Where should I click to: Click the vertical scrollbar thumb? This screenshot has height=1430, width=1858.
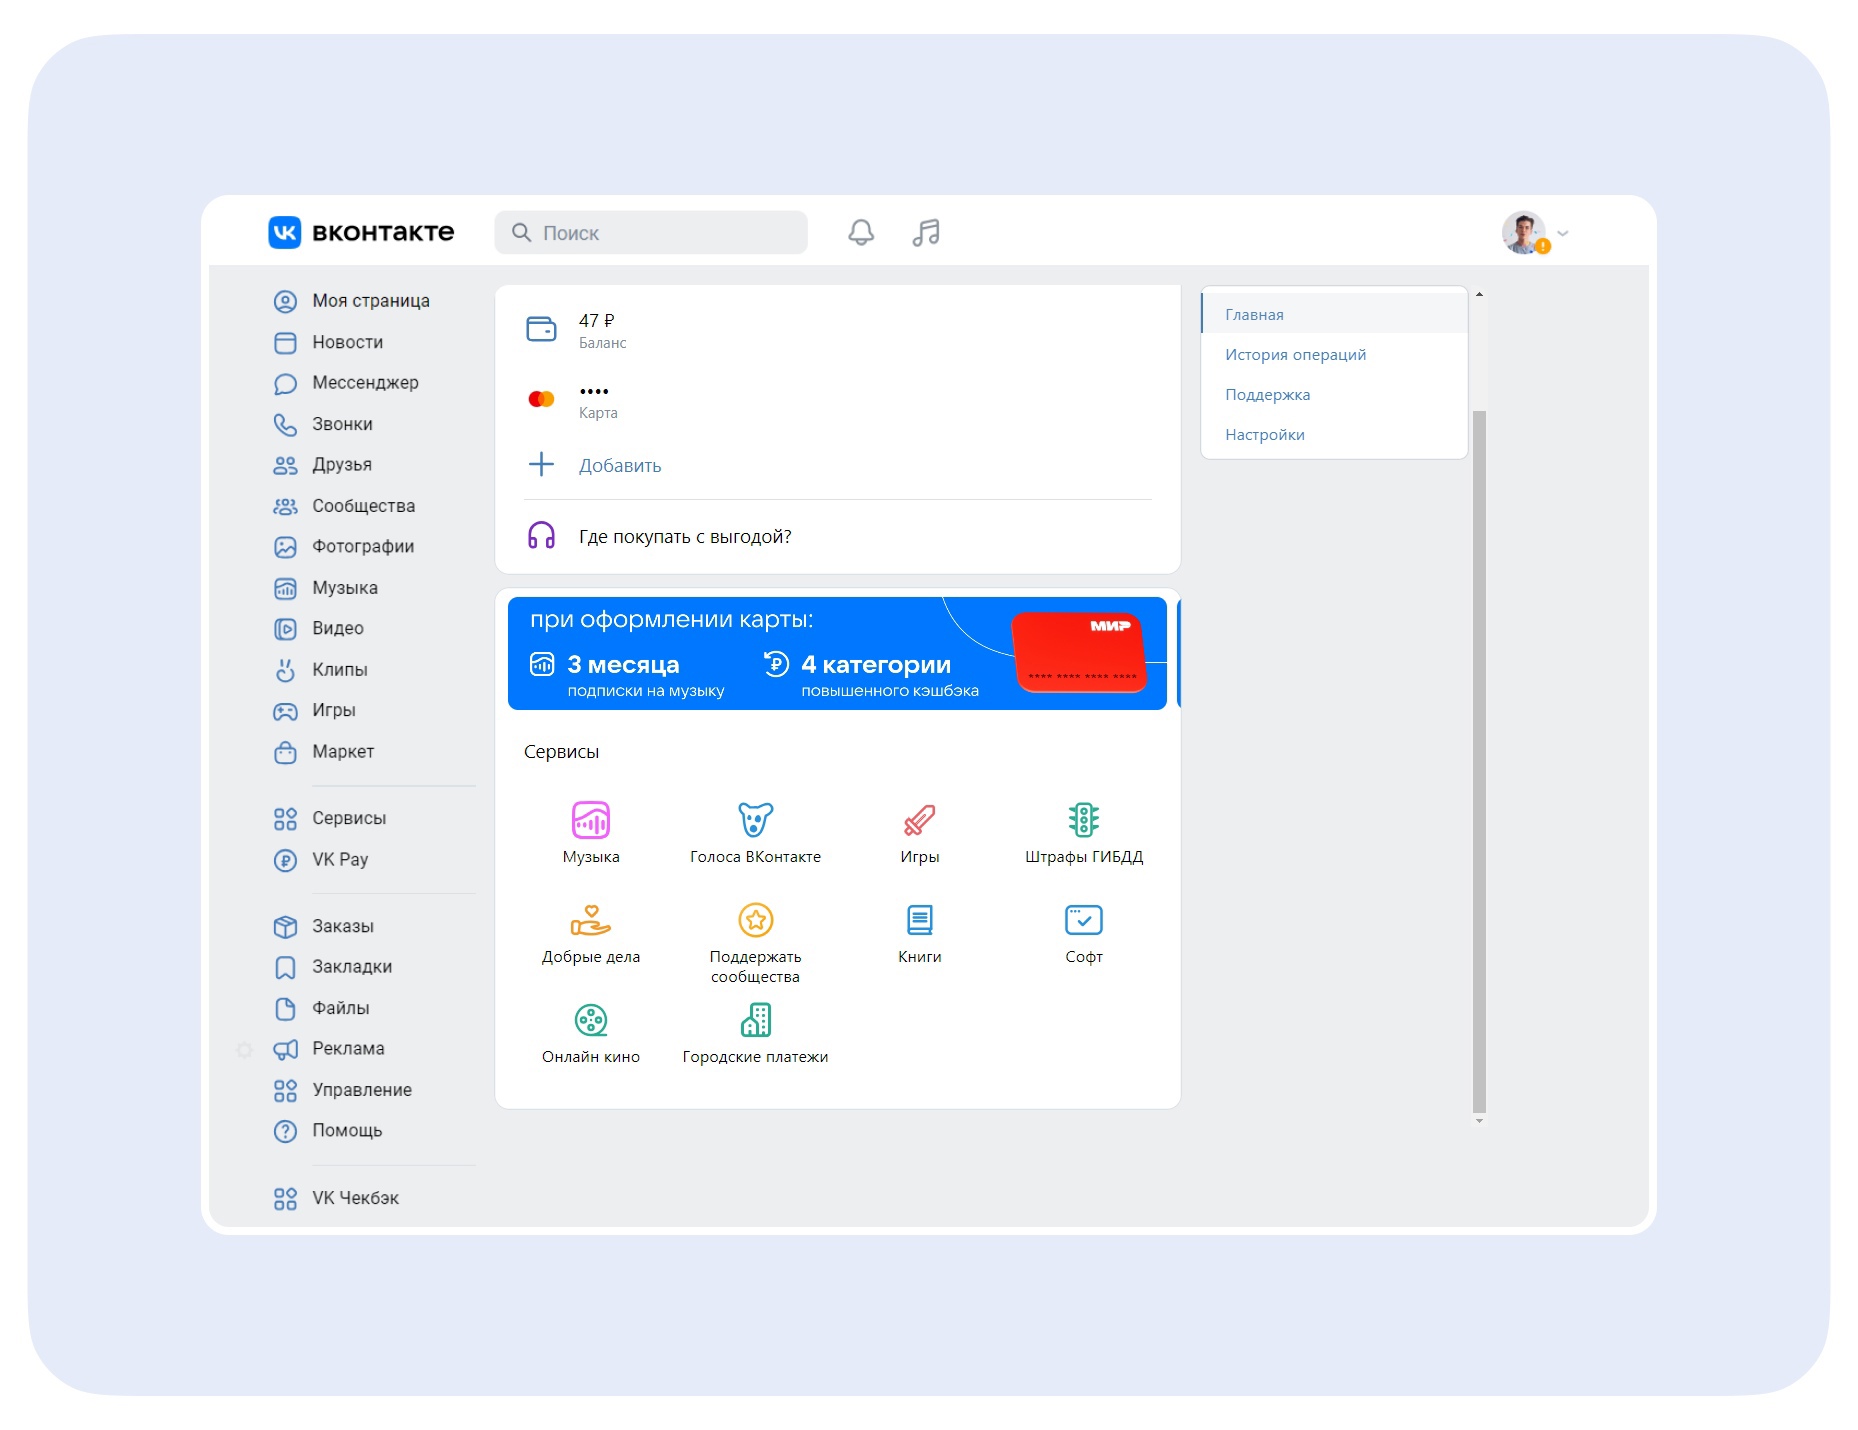point(1479,761)
